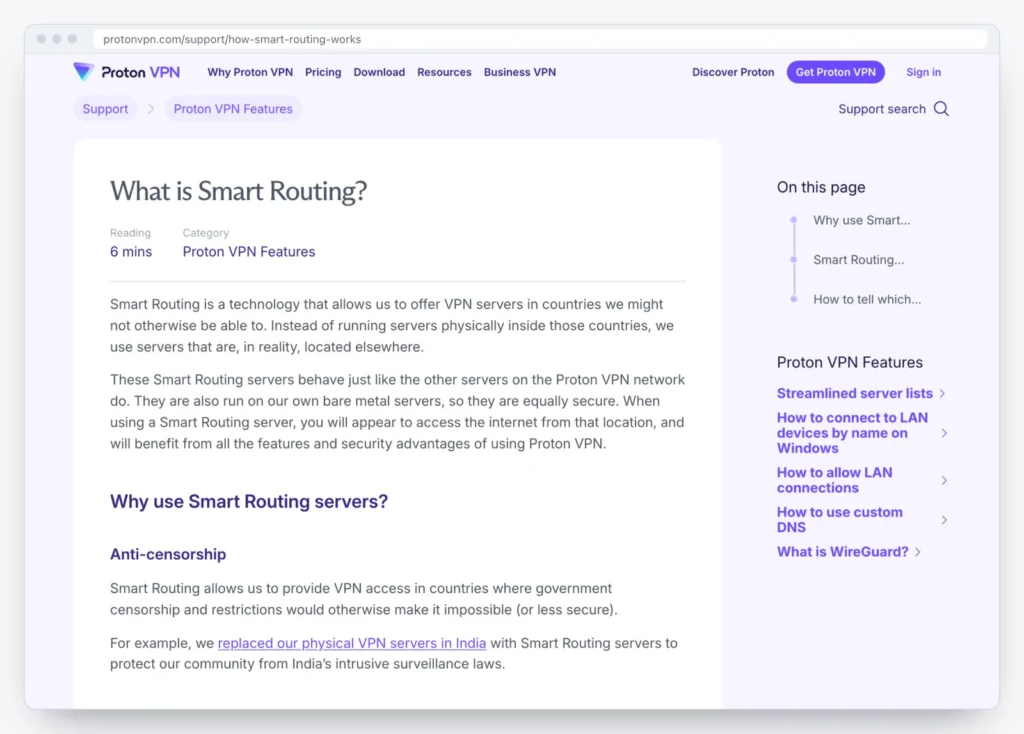This screenshot has height=734, width=1024.
Task: Click the breadcrumb chevron separator
Action: 151,109
